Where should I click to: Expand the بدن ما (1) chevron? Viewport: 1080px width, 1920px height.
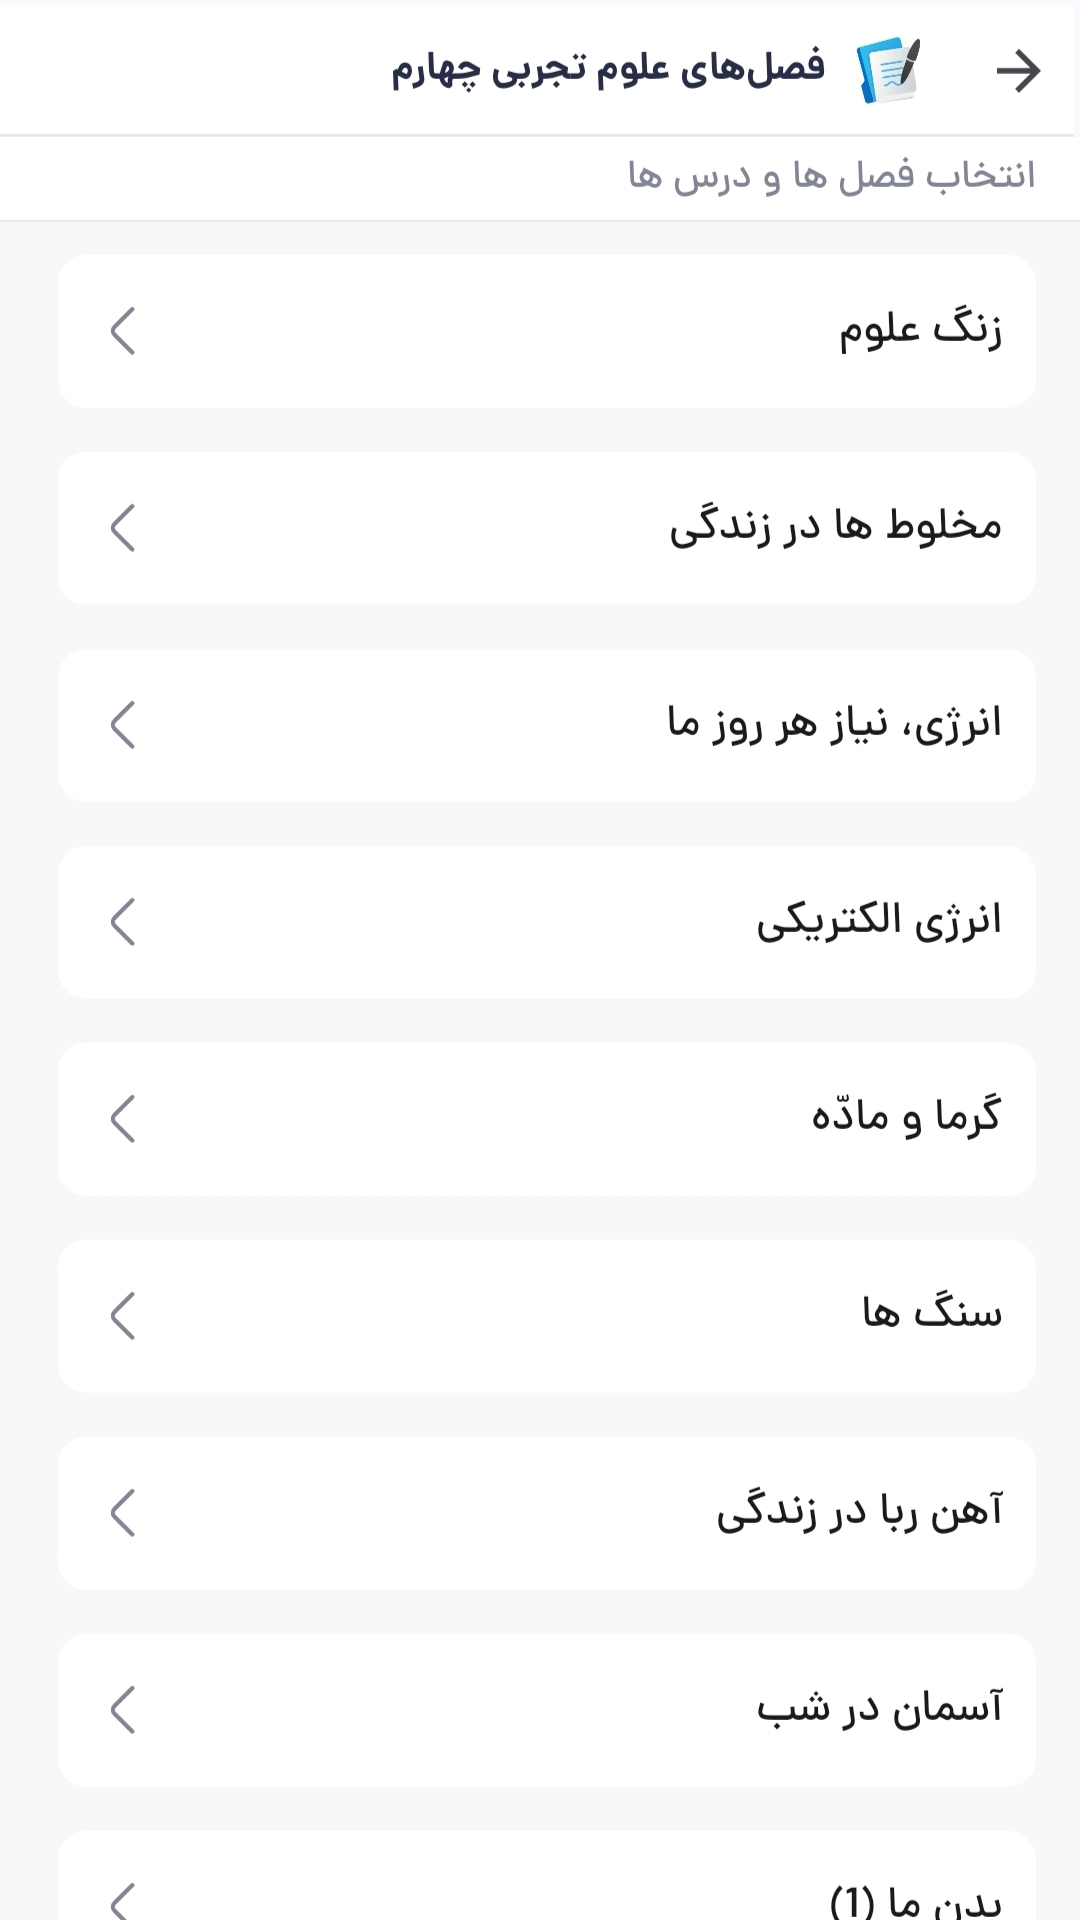coord(123,1899)
